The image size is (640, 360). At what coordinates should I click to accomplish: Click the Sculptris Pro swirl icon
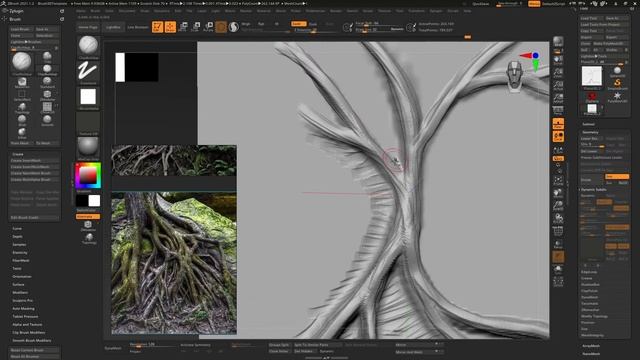[x=233, y=27]
